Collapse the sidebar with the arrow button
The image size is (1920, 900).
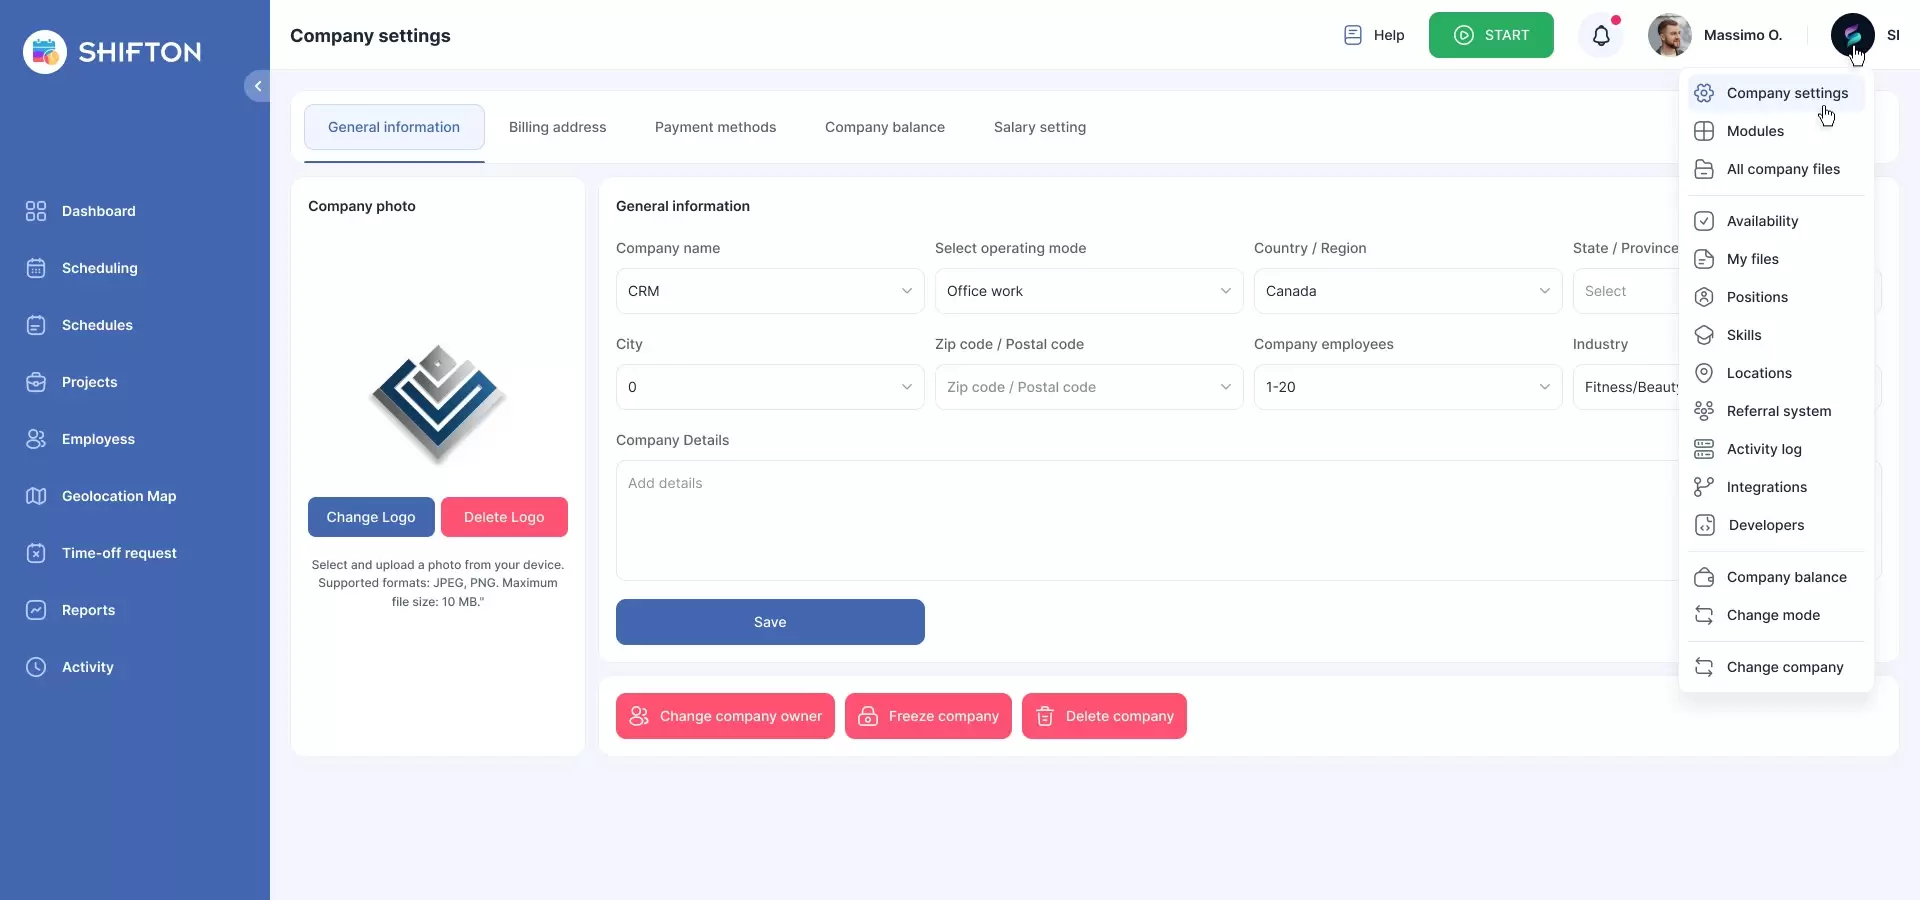point(257,86)
